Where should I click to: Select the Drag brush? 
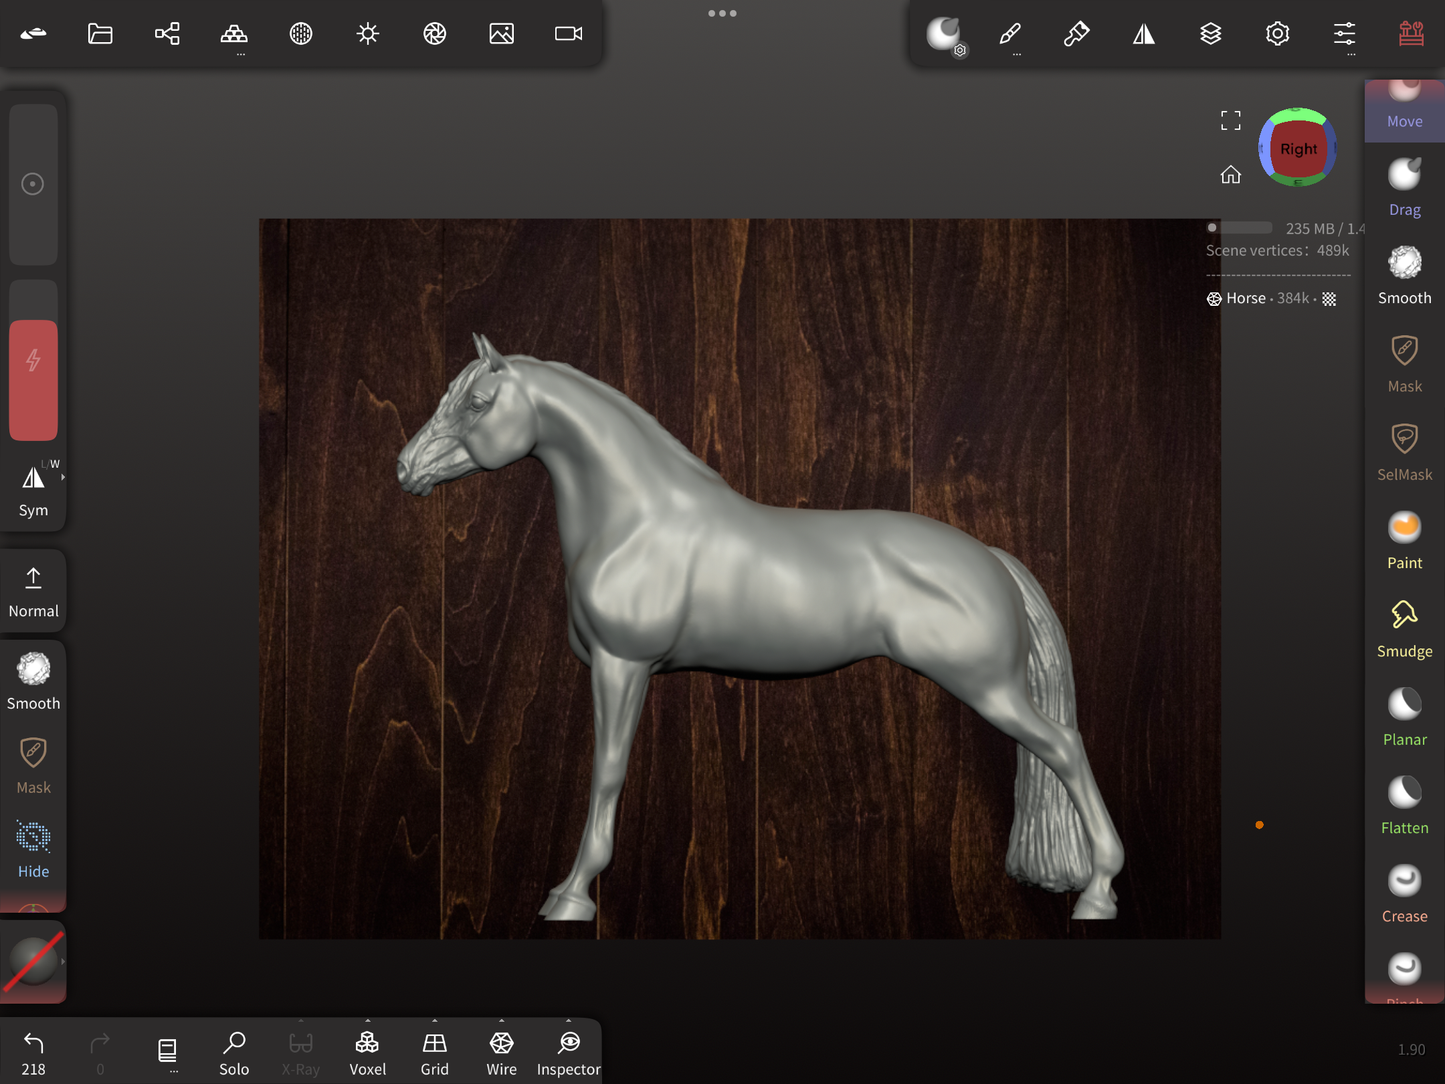[x=1404, y=187]
